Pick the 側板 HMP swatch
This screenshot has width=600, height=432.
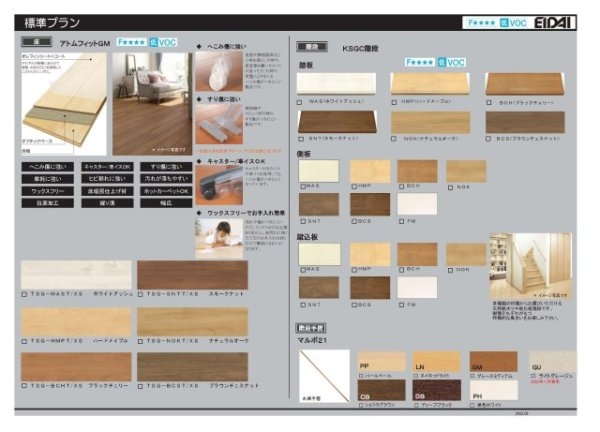(x=370, y=171)
